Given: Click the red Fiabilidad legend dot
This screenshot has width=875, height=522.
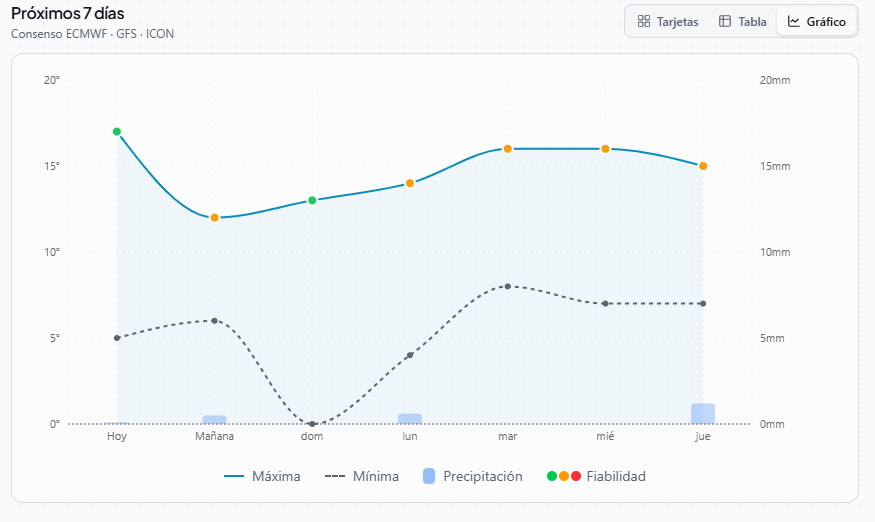Looking at the screenshot, I should coord(576,477).
